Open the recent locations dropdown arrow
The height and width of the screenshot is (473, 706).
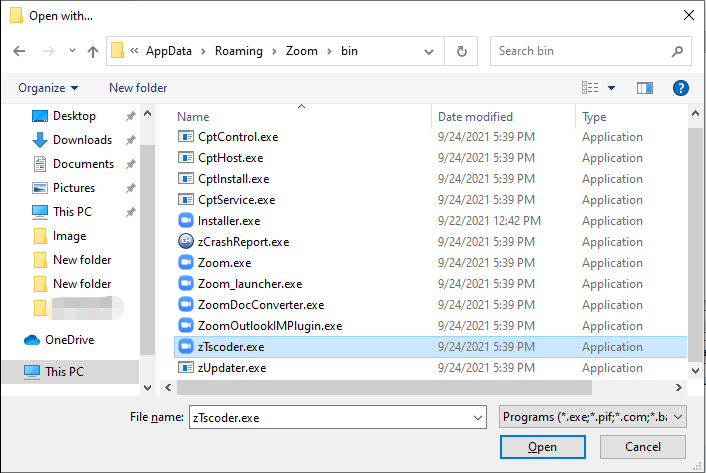click(72, 50)
